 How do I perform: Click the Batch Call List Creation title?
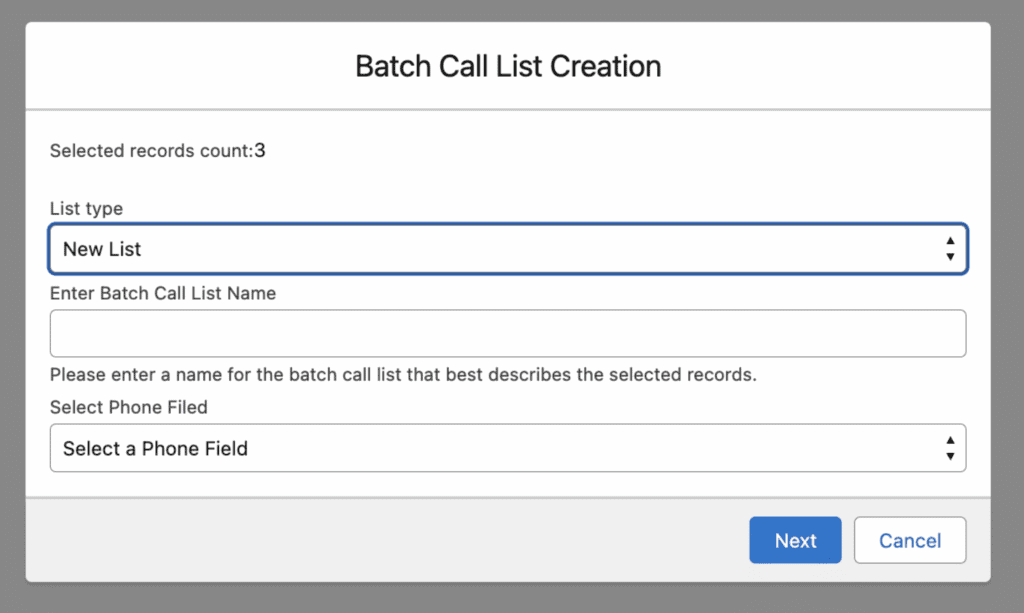508,67
